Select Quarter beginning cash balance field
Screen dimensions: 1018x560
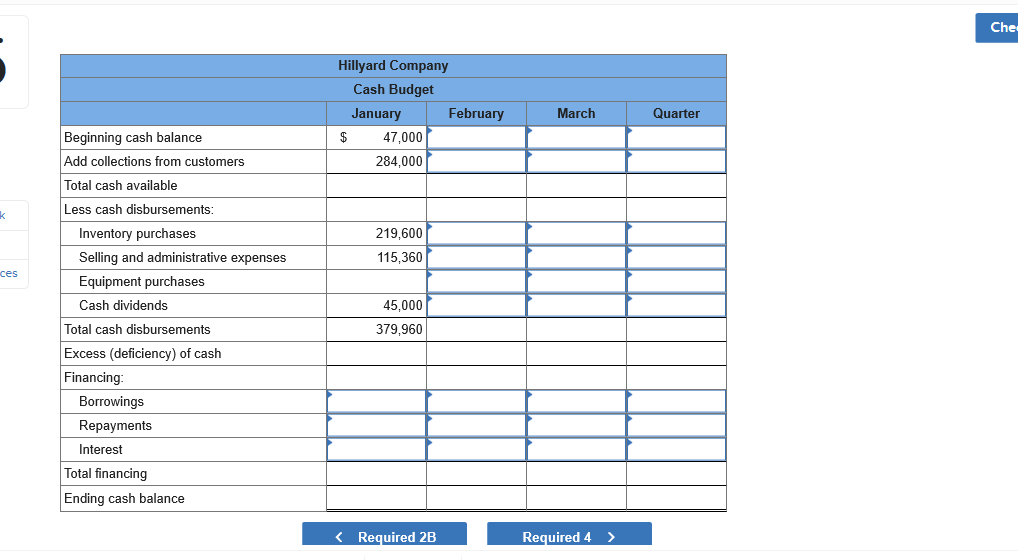(677, 138)
